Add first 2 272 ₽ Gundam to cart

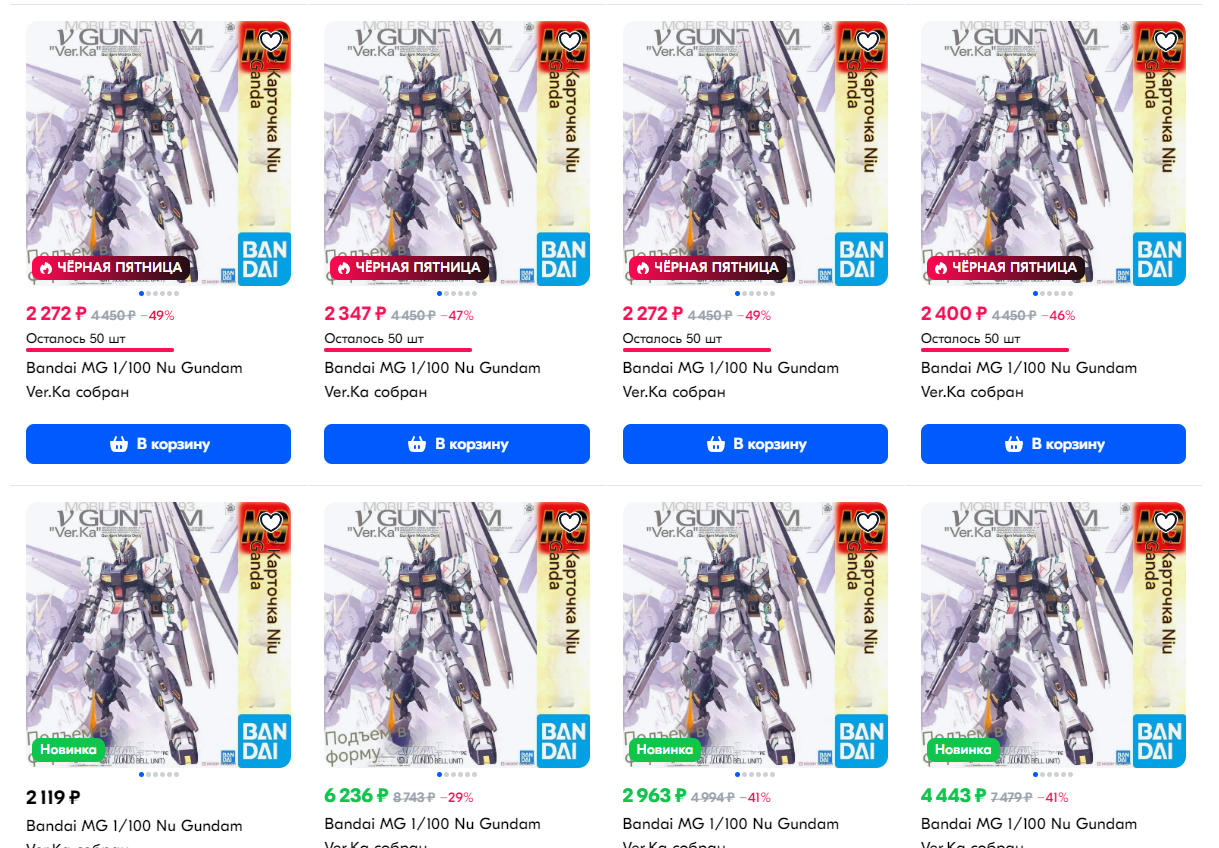tap(158, 444)
